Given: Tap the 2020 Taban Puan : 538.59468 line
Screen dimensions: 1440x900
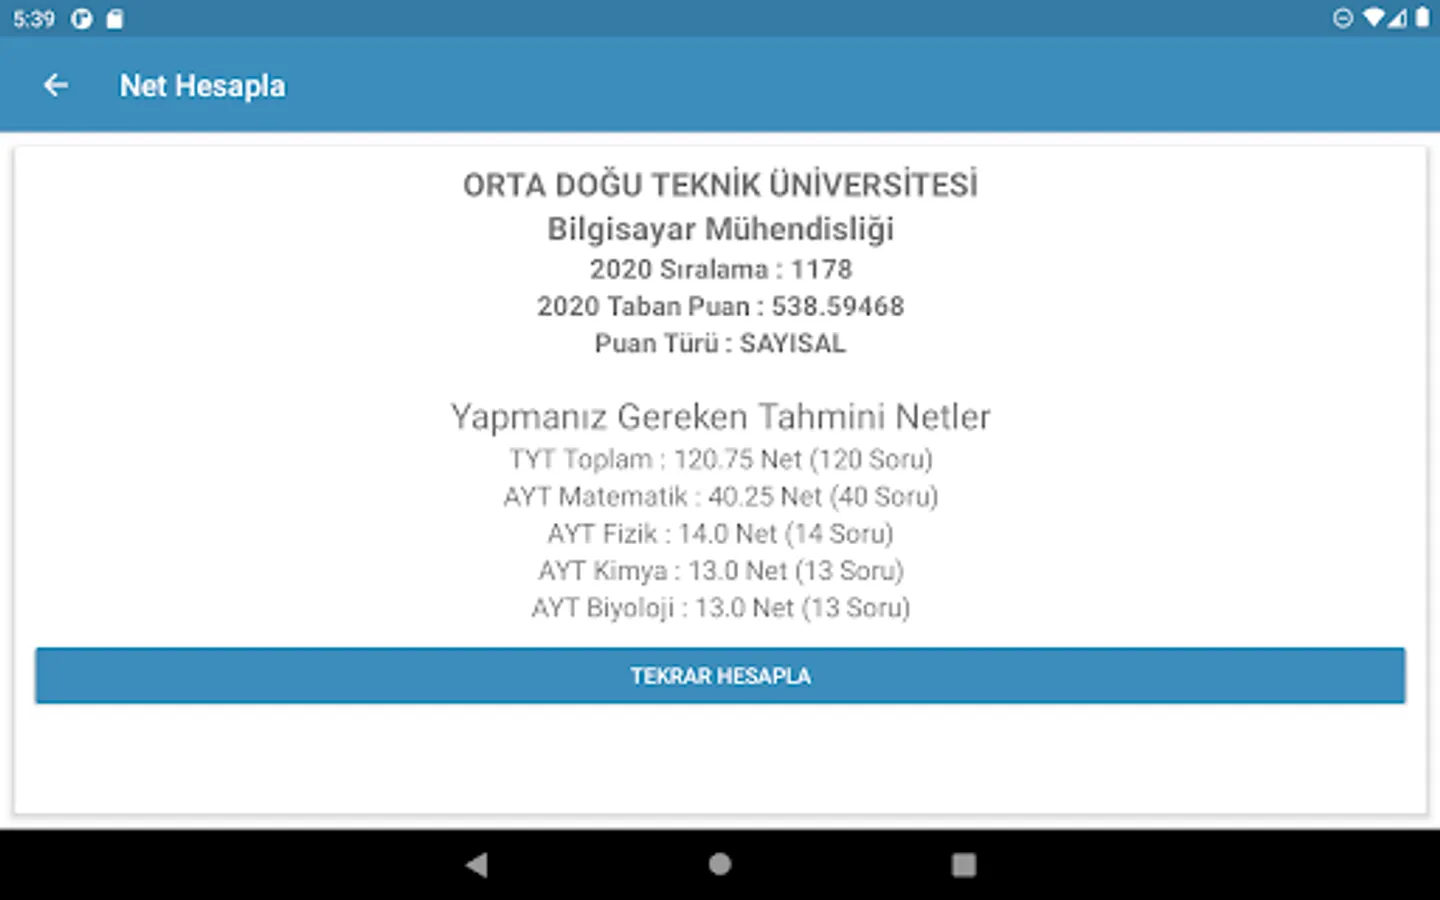Looking at the screenshot, I should point(720,306).
